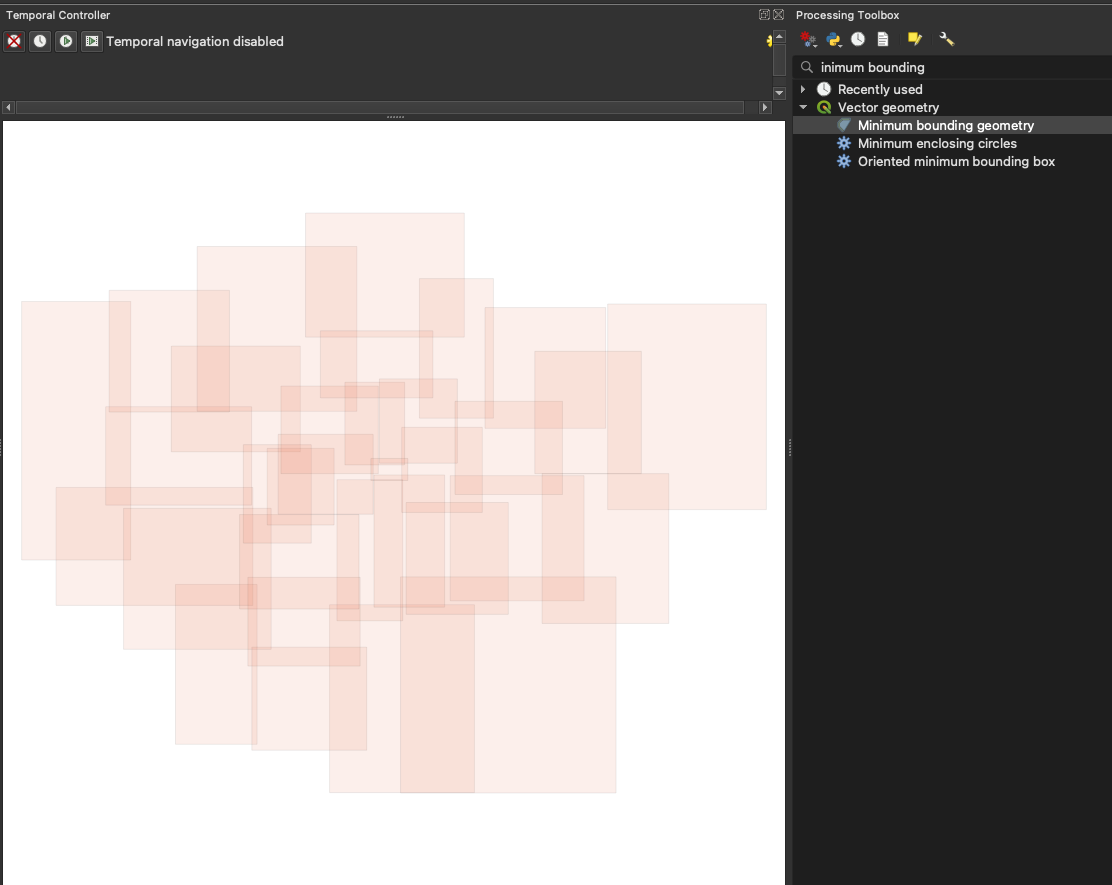This screenshot has height=885, width=1112.
Task: Click the Temporal Controller settings icon
Action: pos(769,41)
